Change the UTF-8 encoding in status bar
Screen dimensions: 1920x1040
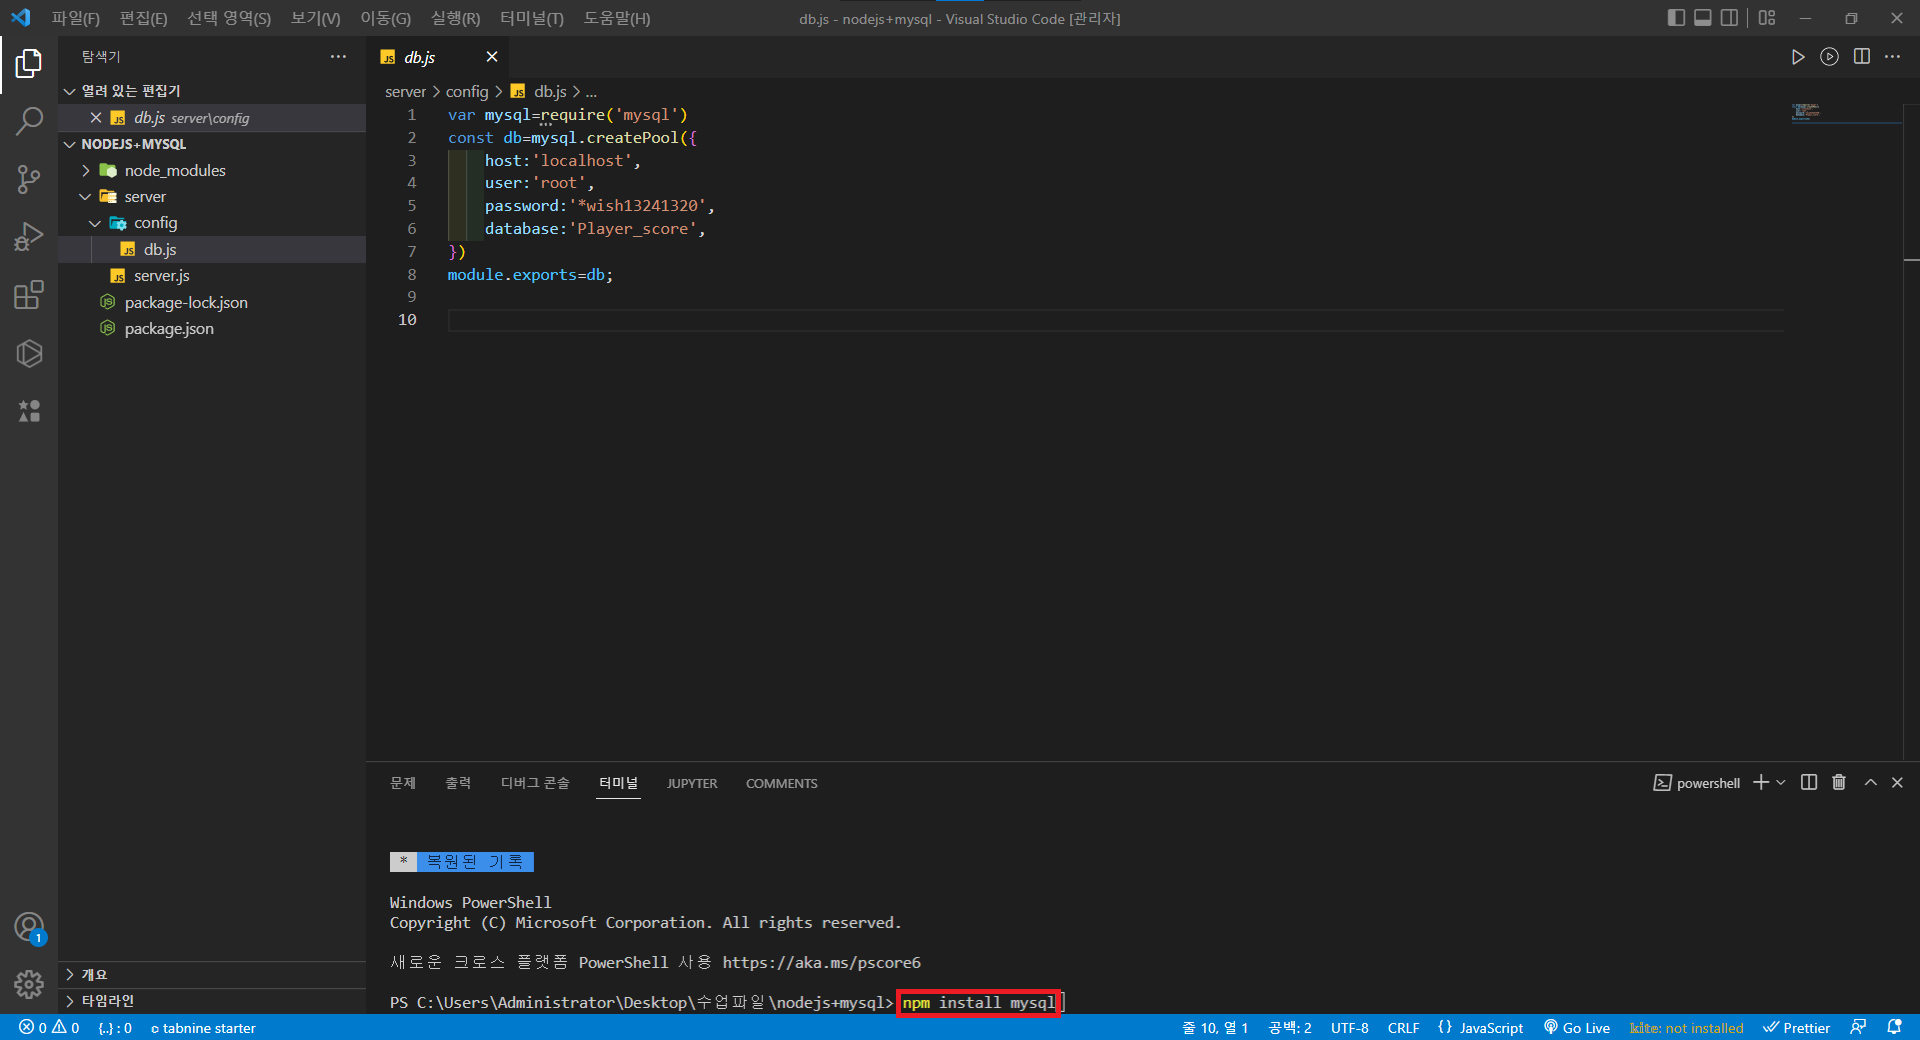(1349, 1028)
